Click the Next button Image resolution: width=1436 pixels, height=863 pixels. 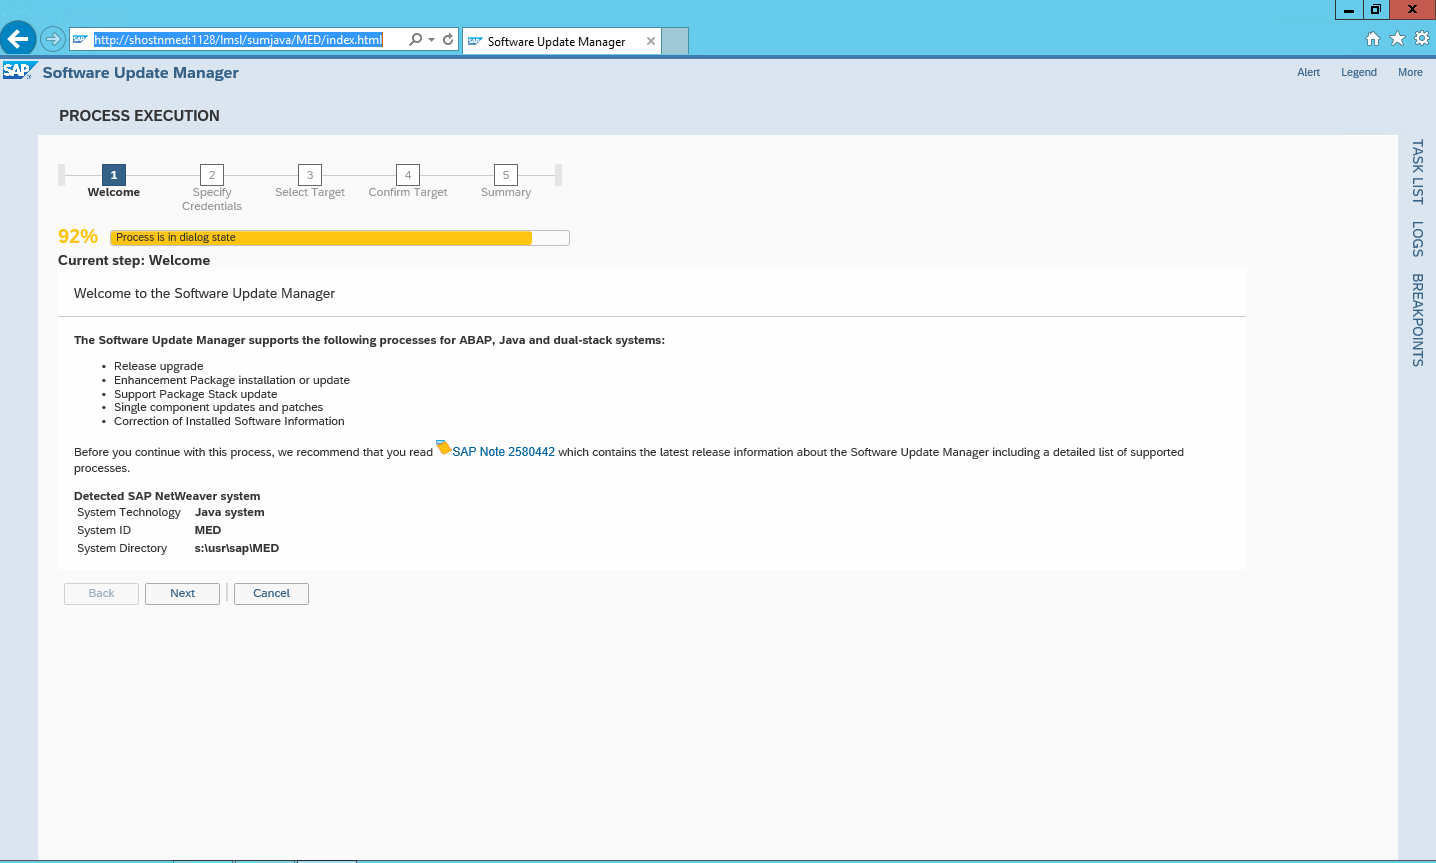pos(182,594)
